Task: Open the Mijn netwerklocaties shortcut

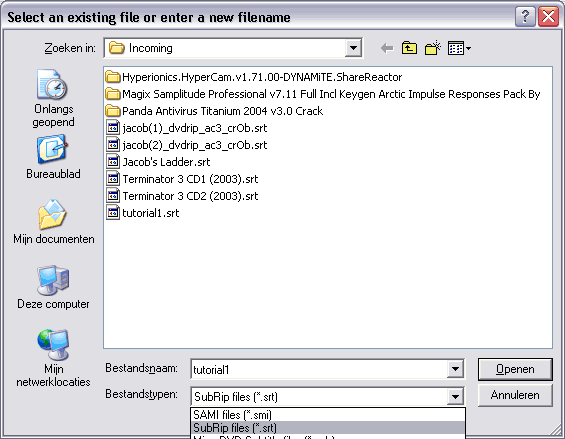Action: 53,358
